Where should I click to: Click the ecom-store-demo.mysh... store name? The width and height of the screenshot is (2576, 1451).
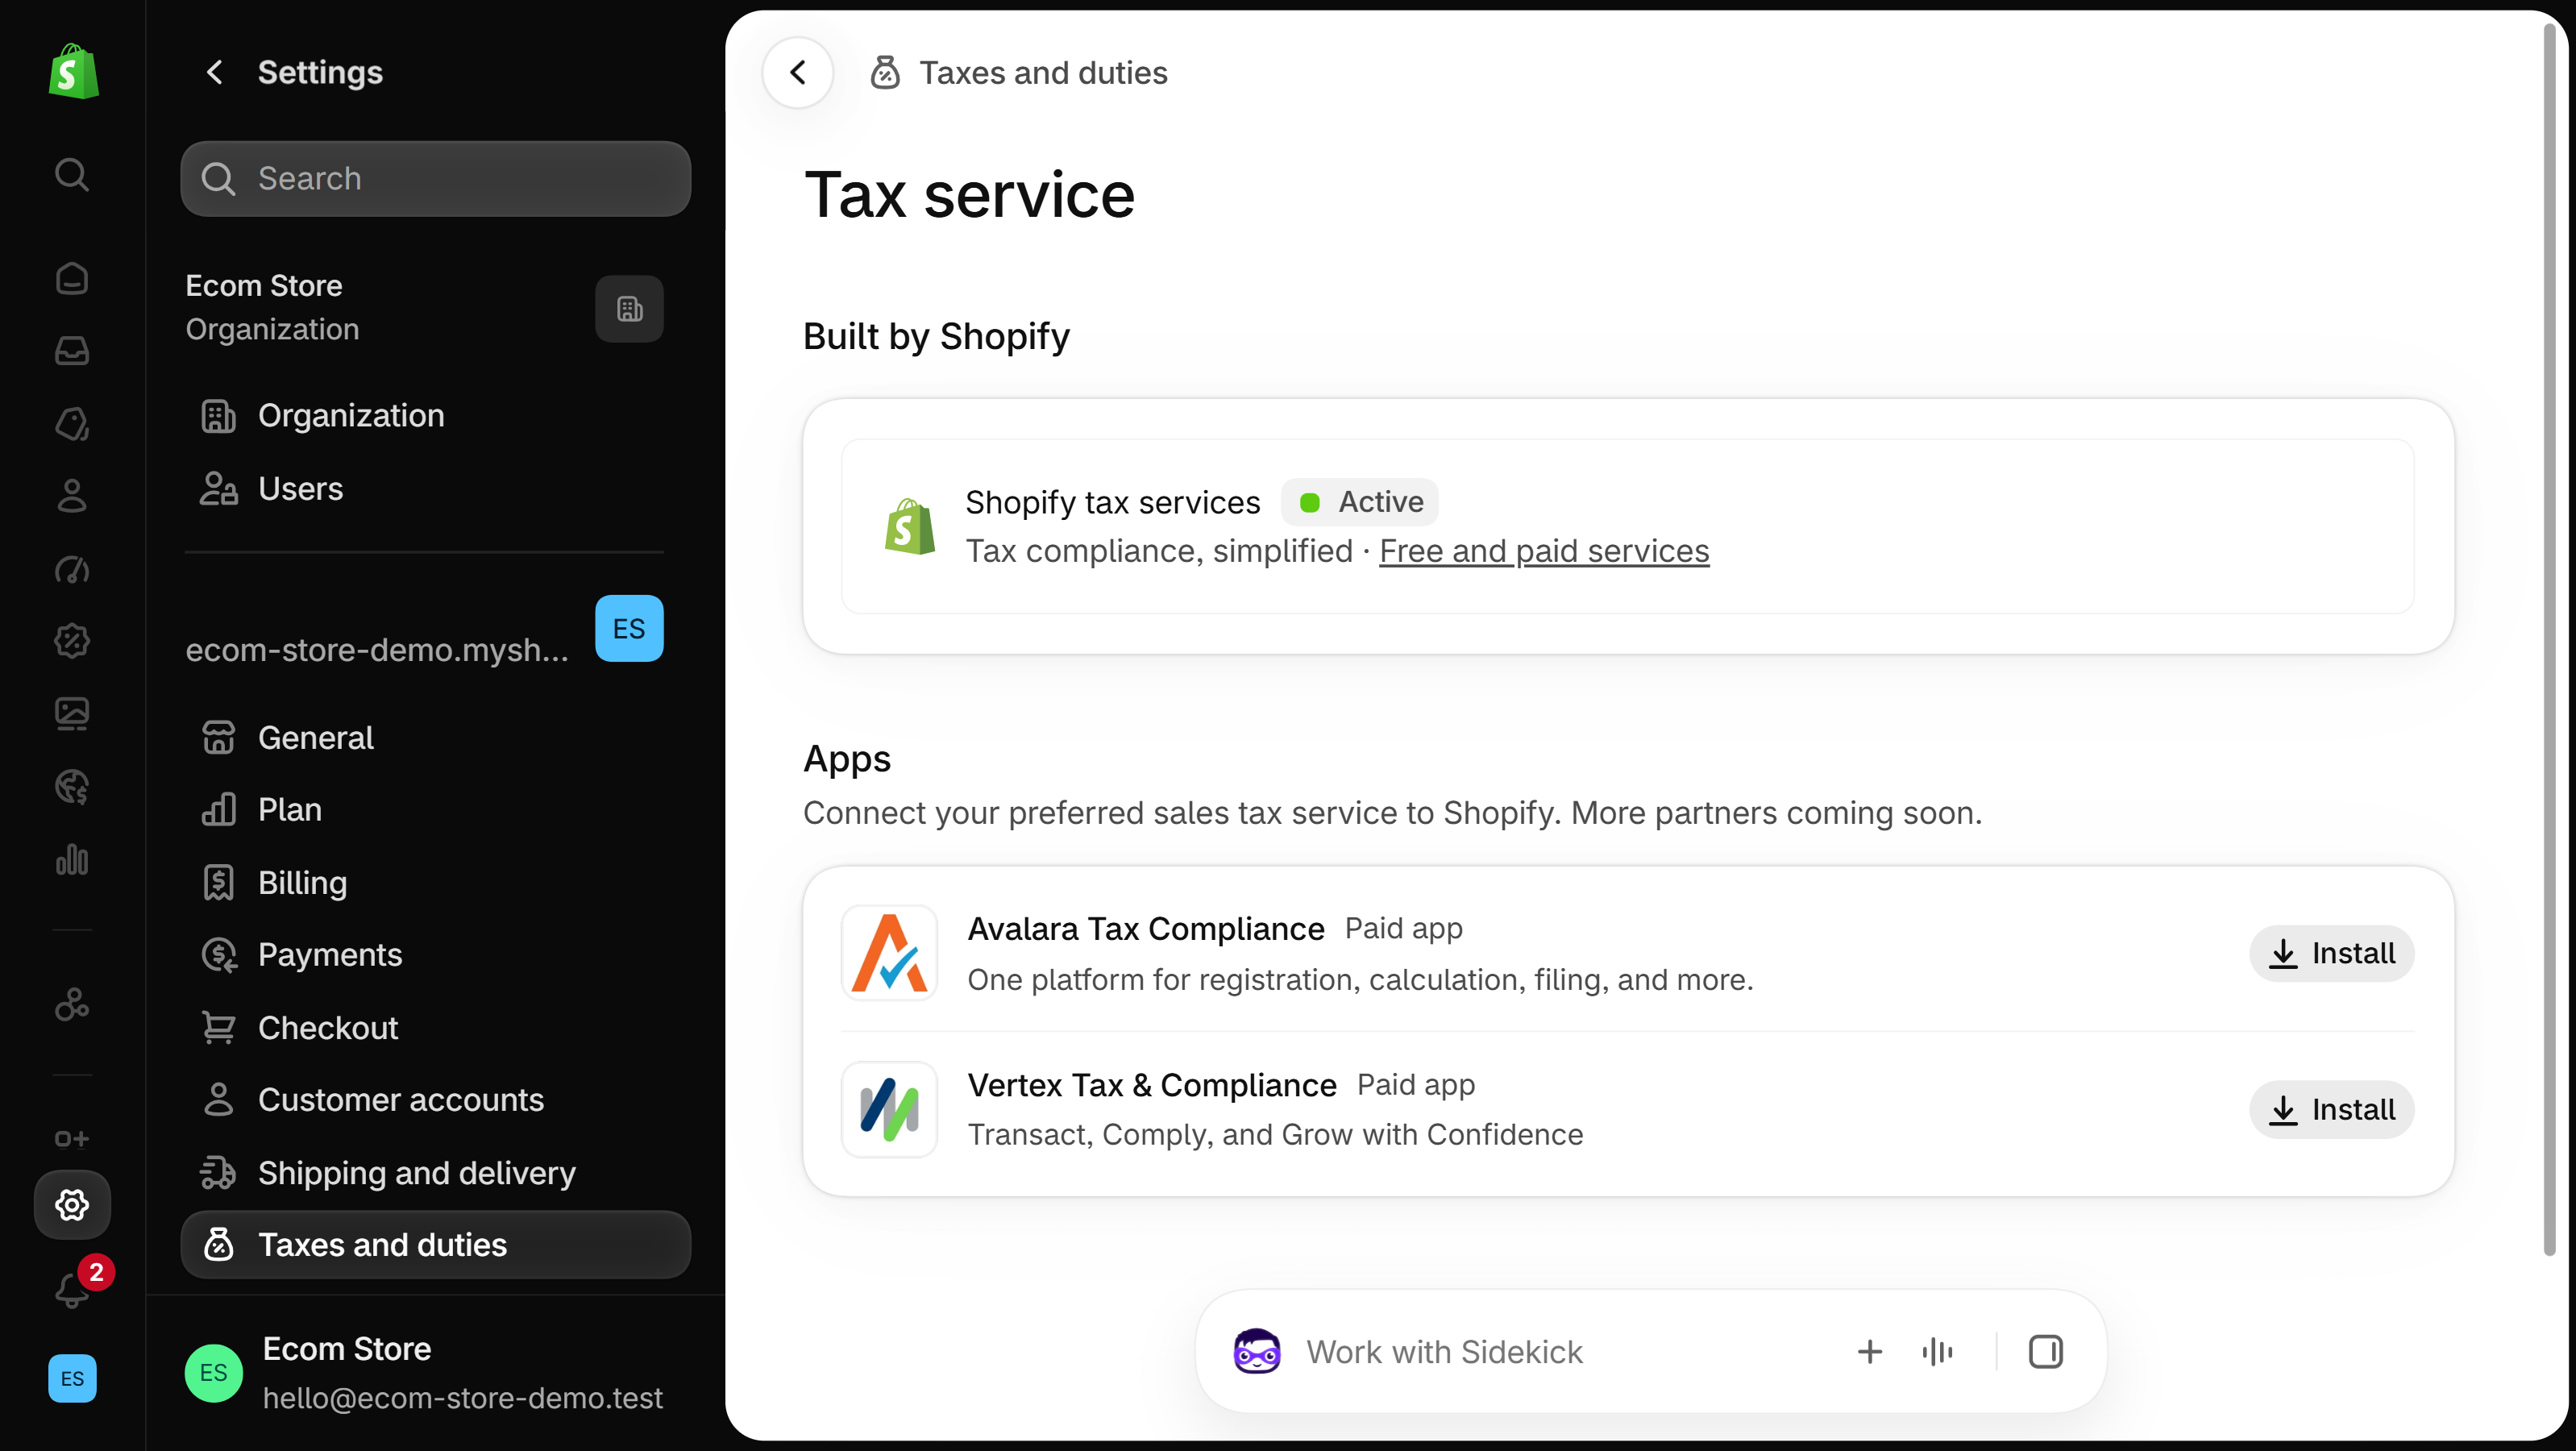(x=377, y=650)
